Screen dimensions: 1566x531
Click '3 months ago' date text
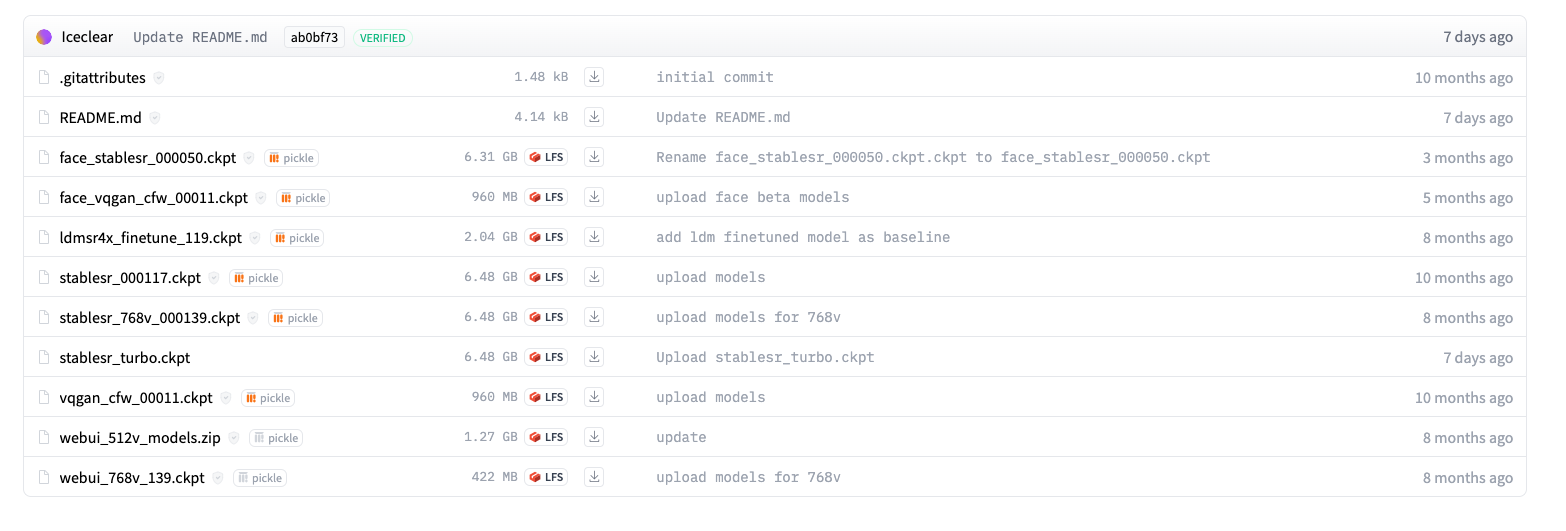click(1468, 158)
